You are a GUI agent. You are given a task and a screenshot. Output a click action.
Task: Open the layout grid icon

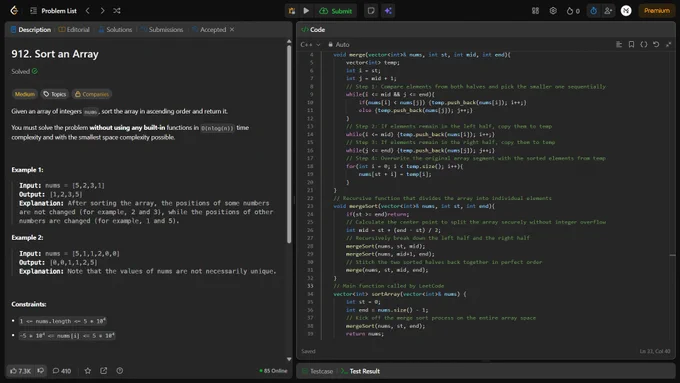coord(535,11)
